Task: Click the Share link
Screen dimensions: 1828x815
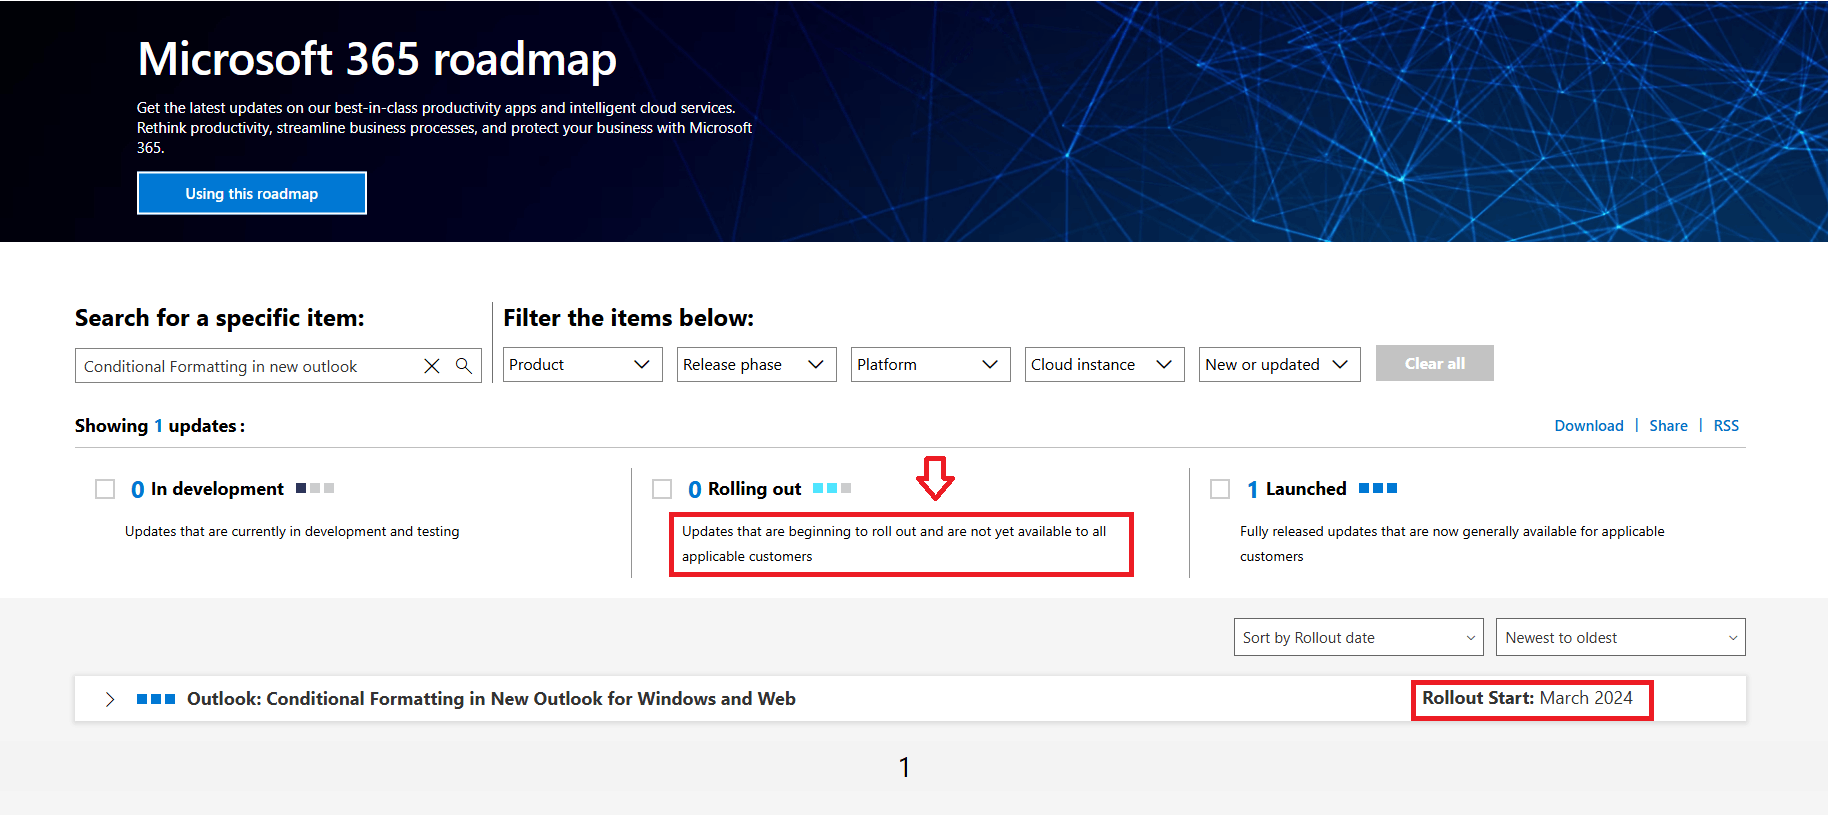Action: 1668,426
